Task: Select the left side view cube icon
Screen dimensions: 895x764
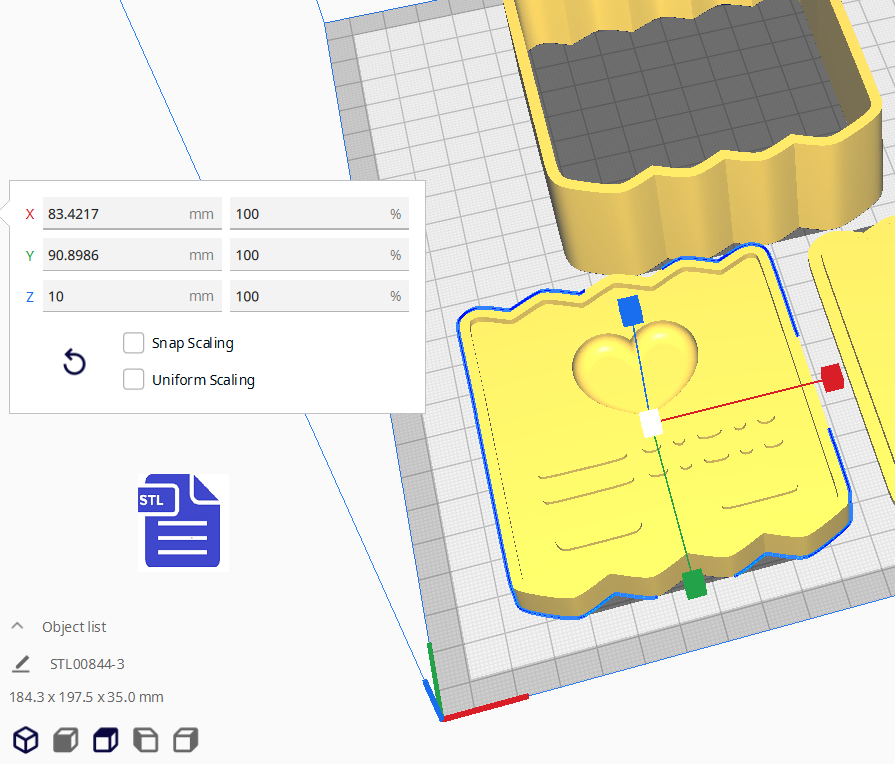Action: click(145, 740)
